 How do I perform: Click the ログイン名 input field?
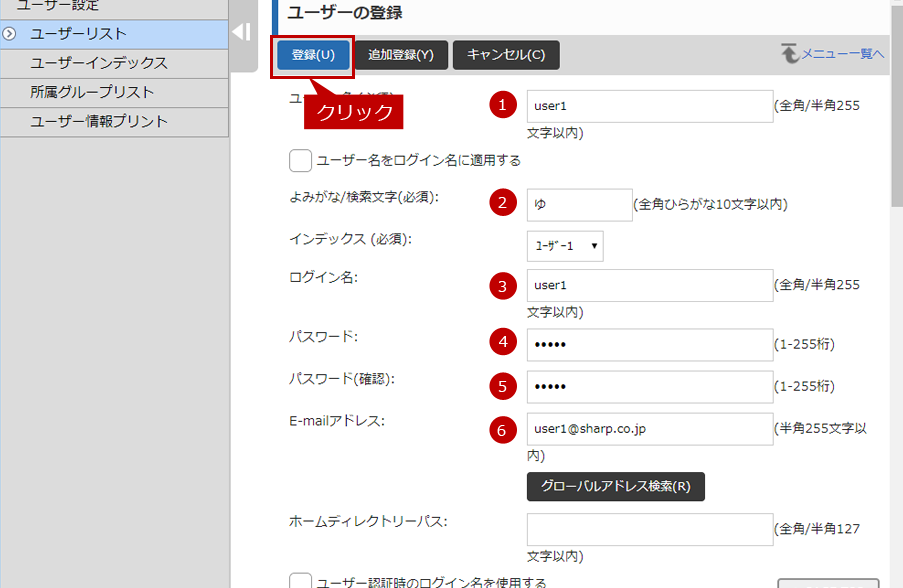[650, 285]
